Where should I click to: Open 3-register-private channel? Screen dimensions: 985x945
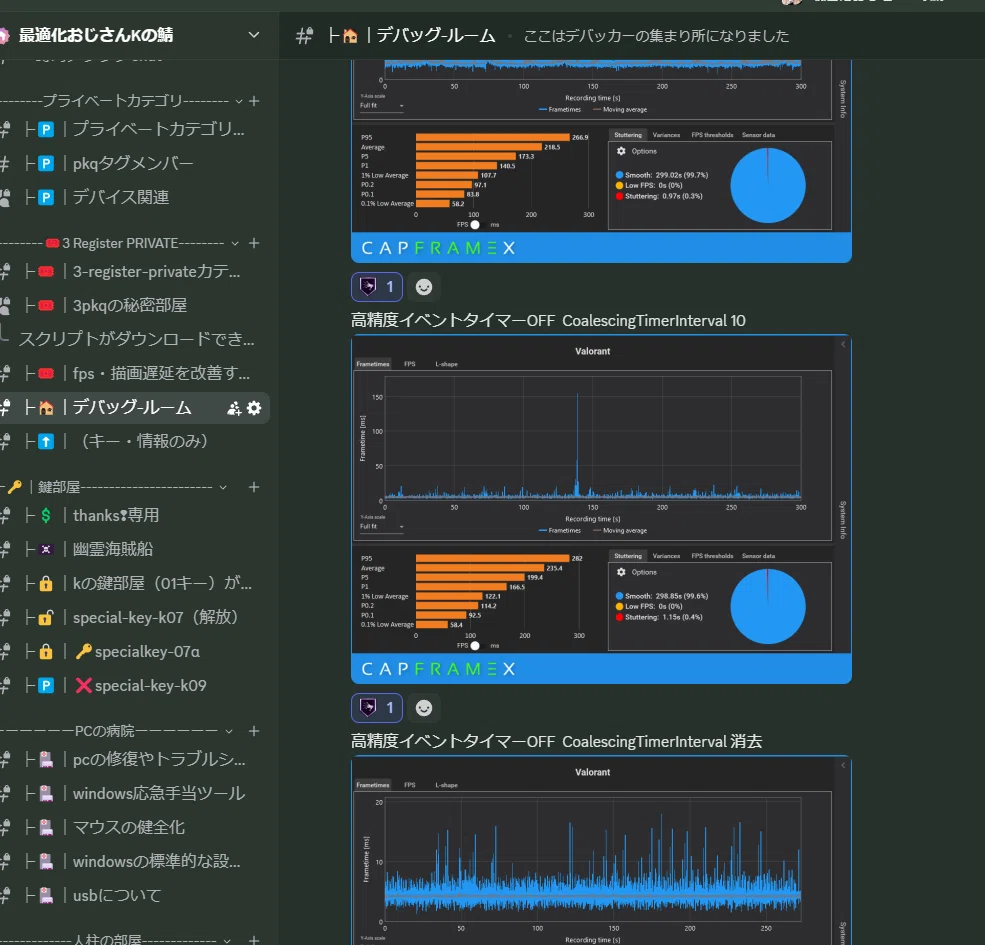click(x=134, y=271)
